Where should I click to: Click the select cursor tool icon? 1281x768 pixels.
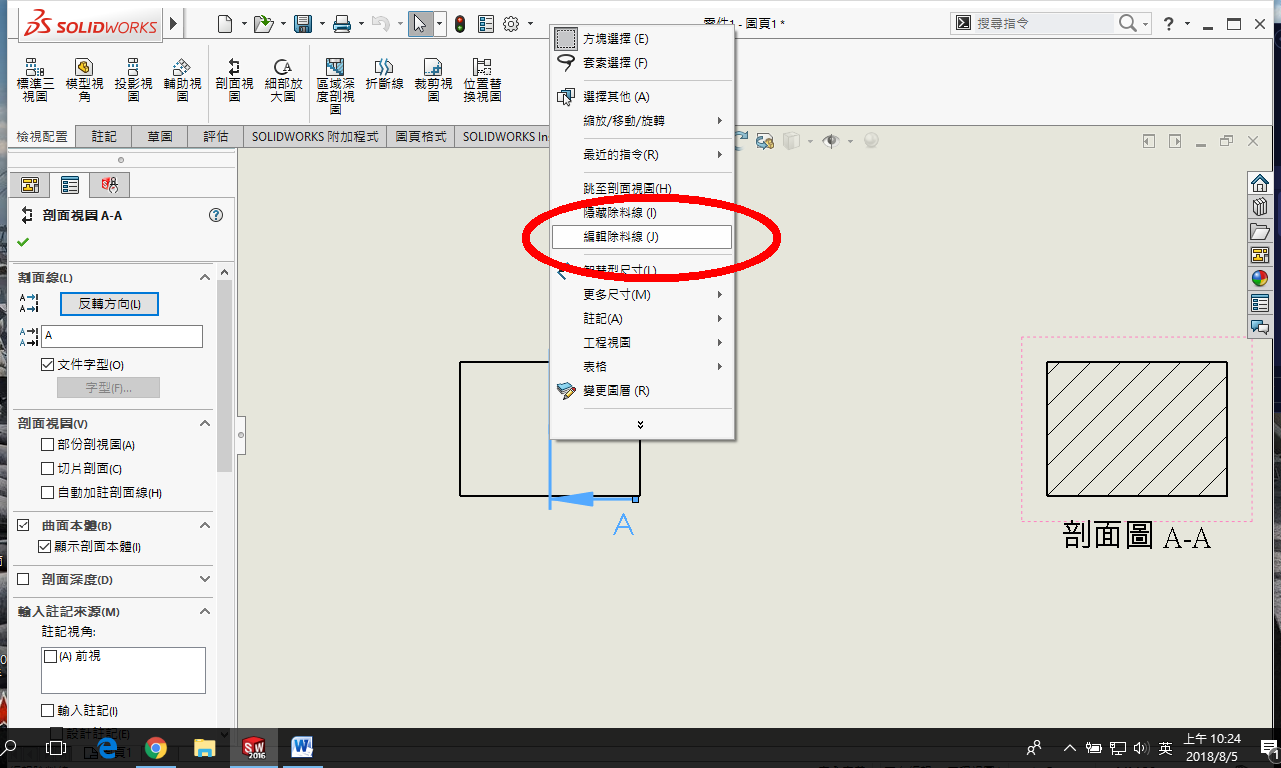click(420, 23)
